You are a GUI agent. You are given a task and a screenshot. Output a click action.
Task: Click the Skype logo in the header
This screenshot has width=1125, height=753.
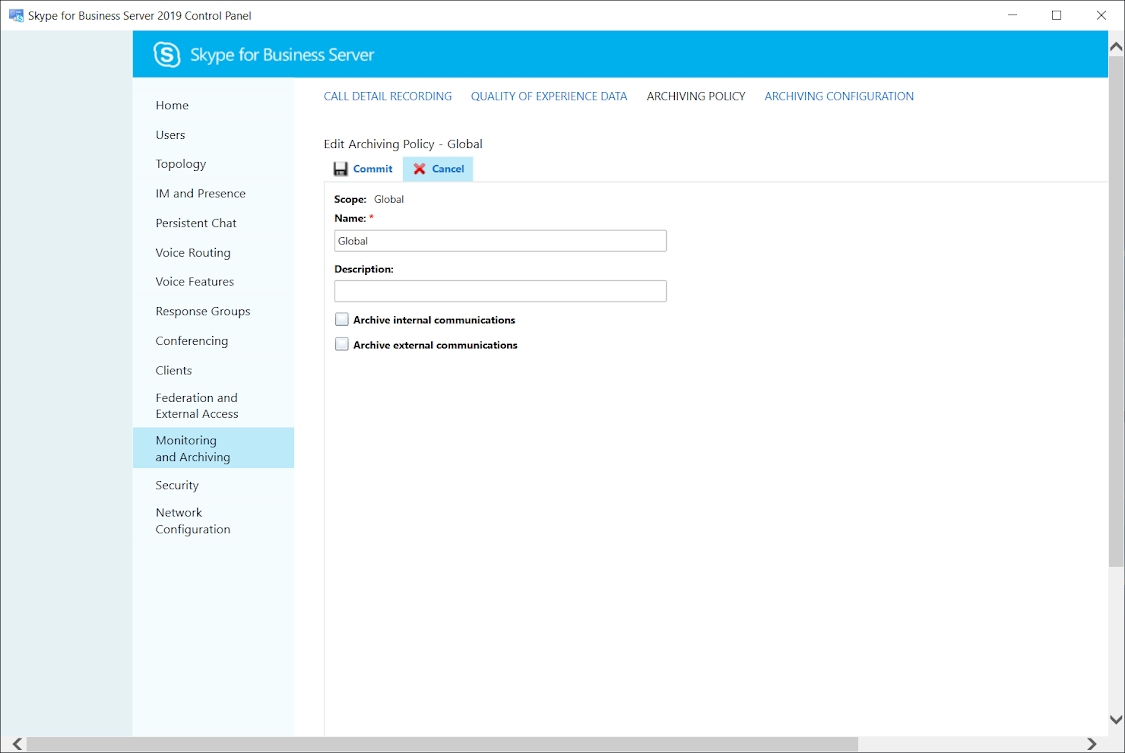coord(167,55)
